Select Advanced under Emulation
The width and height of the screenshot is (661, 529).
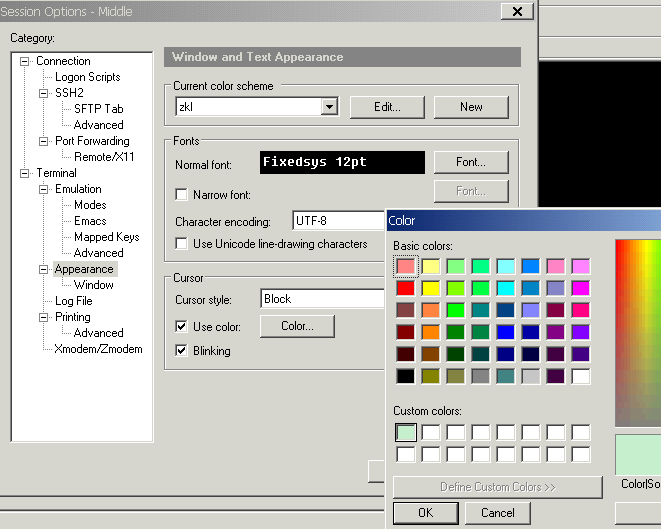coord(99,253)
